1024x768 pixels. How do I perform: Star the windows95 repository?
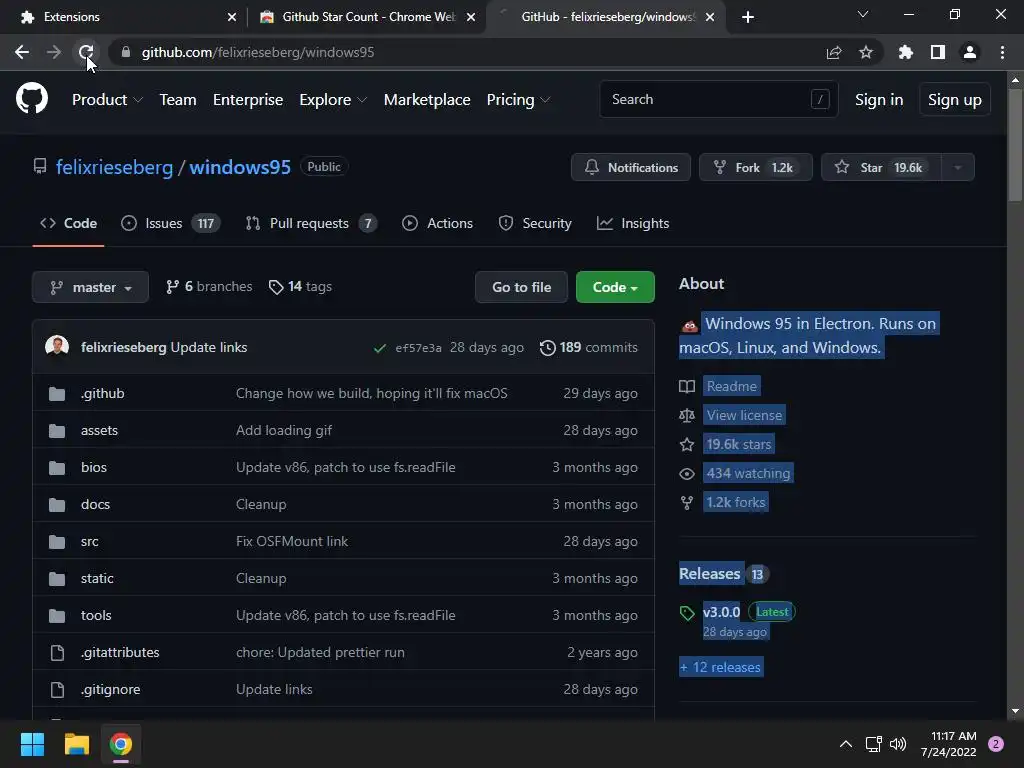(x=880, y=167)
